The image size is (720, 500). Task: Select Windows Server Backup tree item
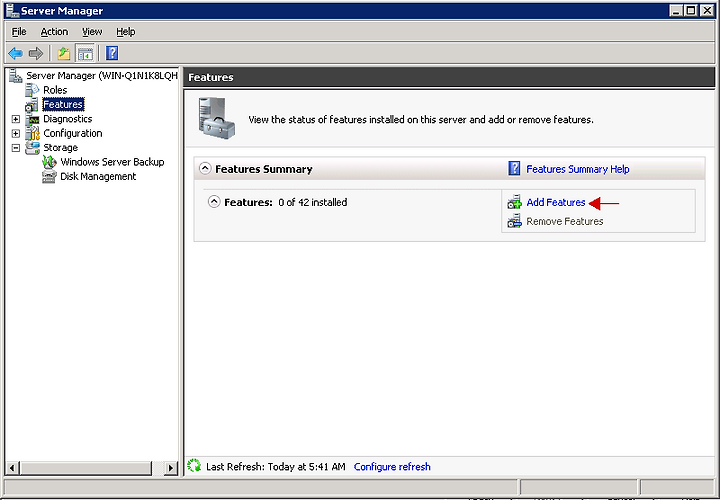coord(112,162)
